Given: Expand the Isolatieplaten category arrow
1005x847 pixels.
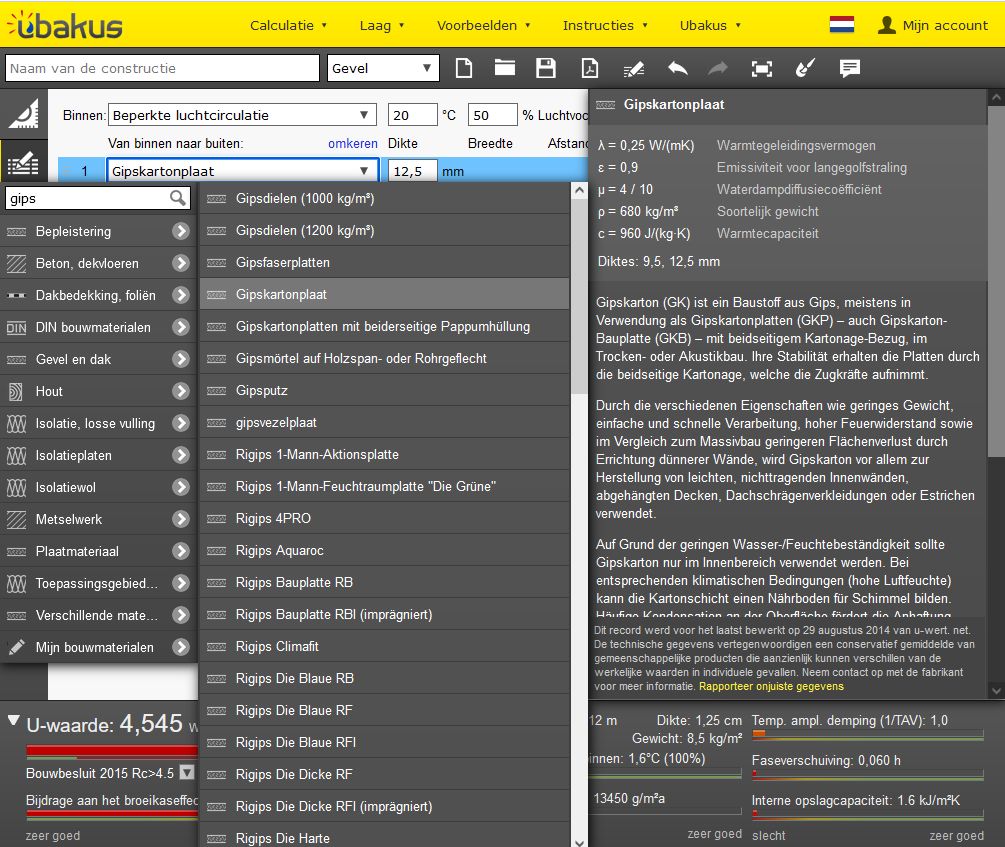Looking at the screenshot, I should [180, 455].
